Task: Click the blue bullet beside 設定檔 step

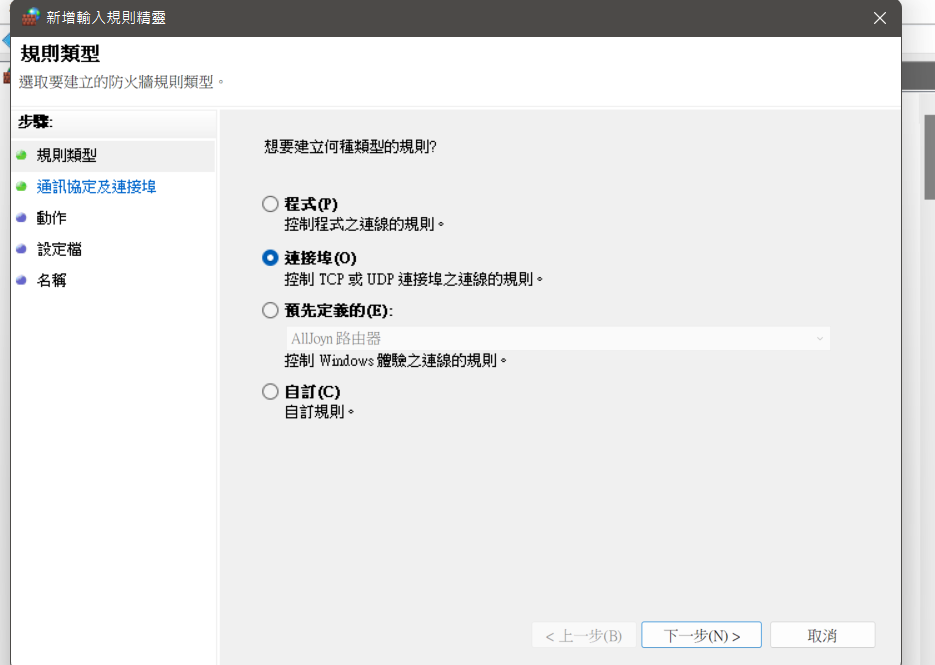Action: pyautogui.click(x=21, y=249)
